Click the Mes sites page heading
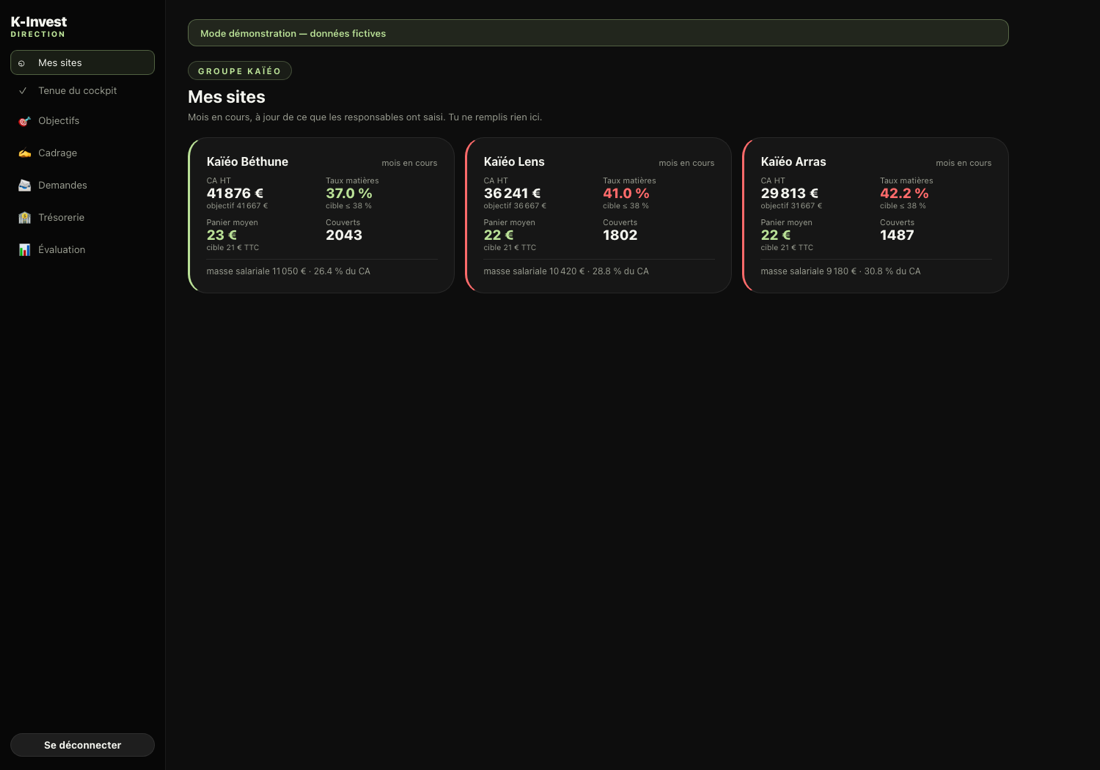 (x=227, y=97)
